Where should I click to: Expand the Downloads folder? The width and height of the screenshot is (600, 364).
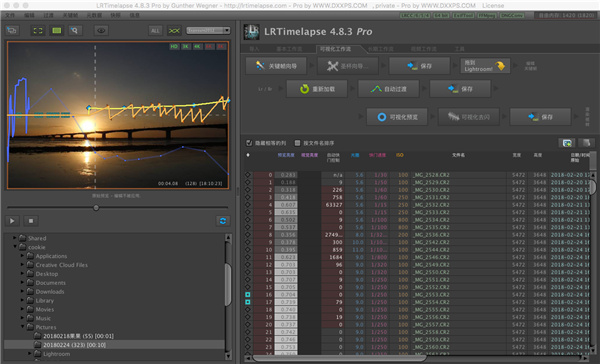pos(22,291)
